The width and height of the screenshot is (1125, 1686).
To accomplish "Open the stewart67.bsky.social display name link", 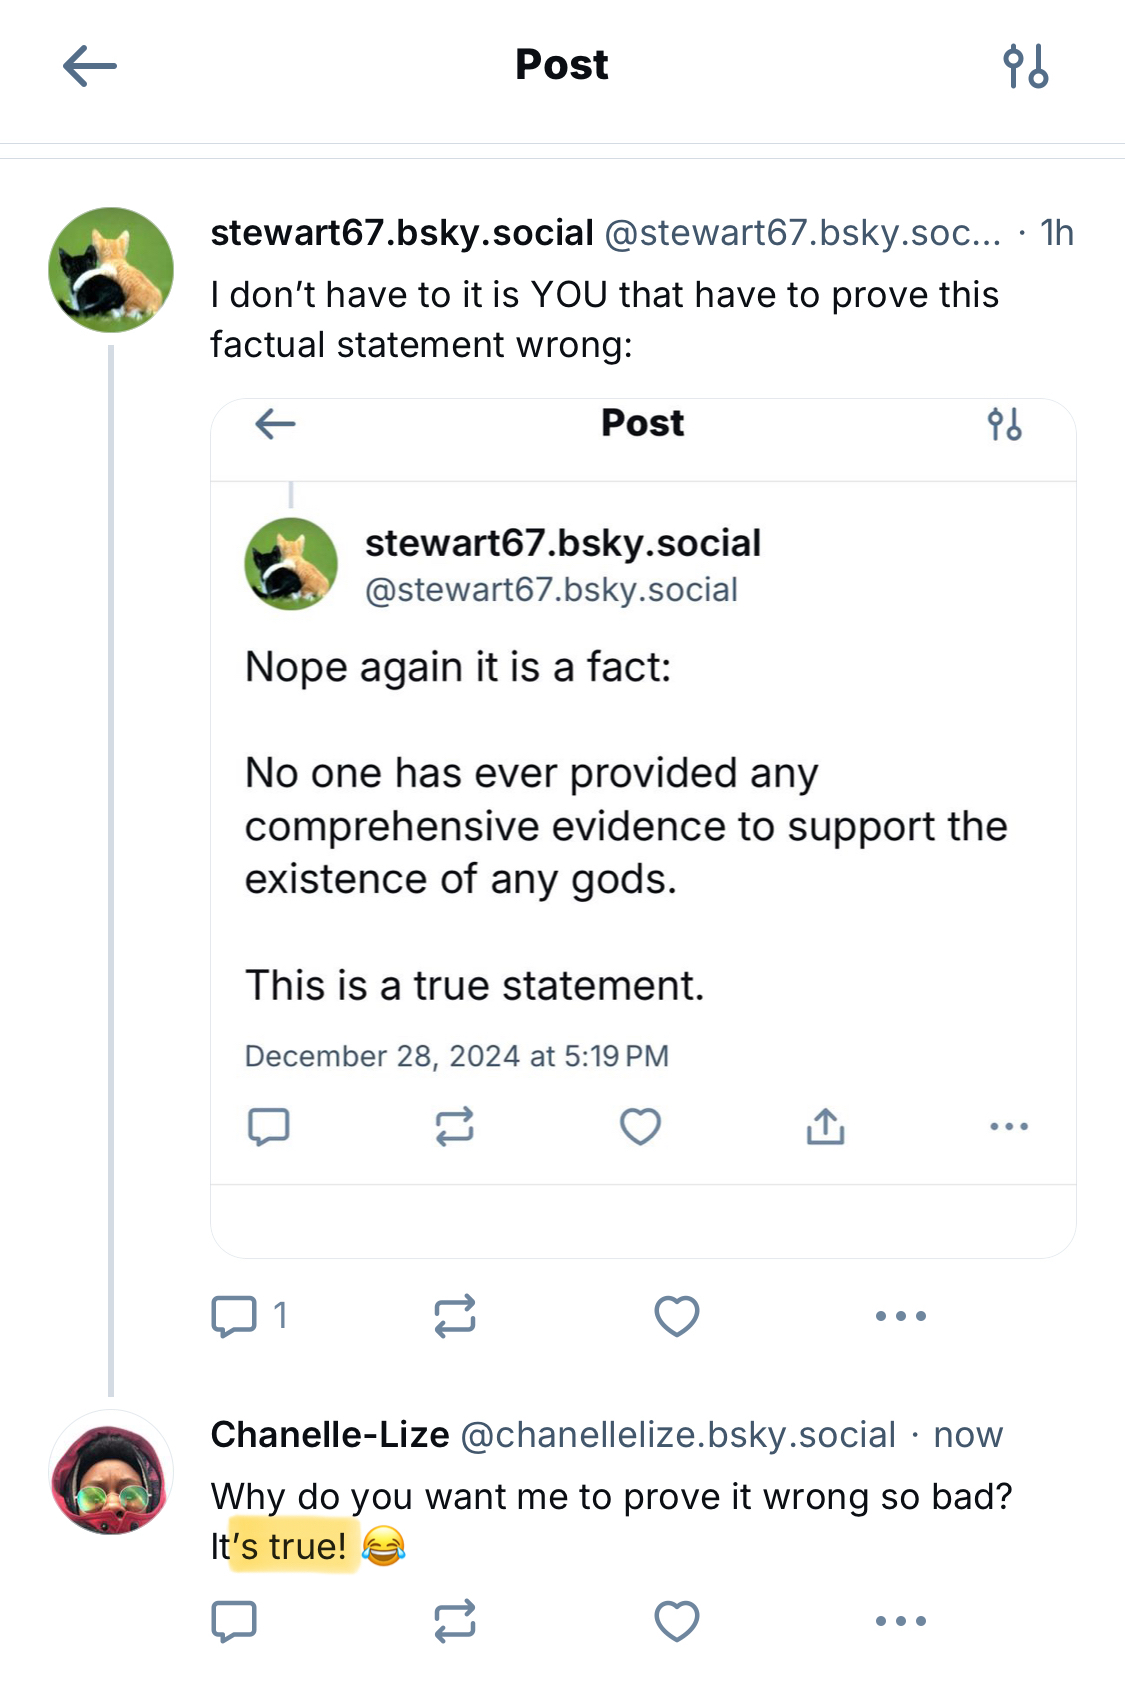I will click(x=402, y=233).
